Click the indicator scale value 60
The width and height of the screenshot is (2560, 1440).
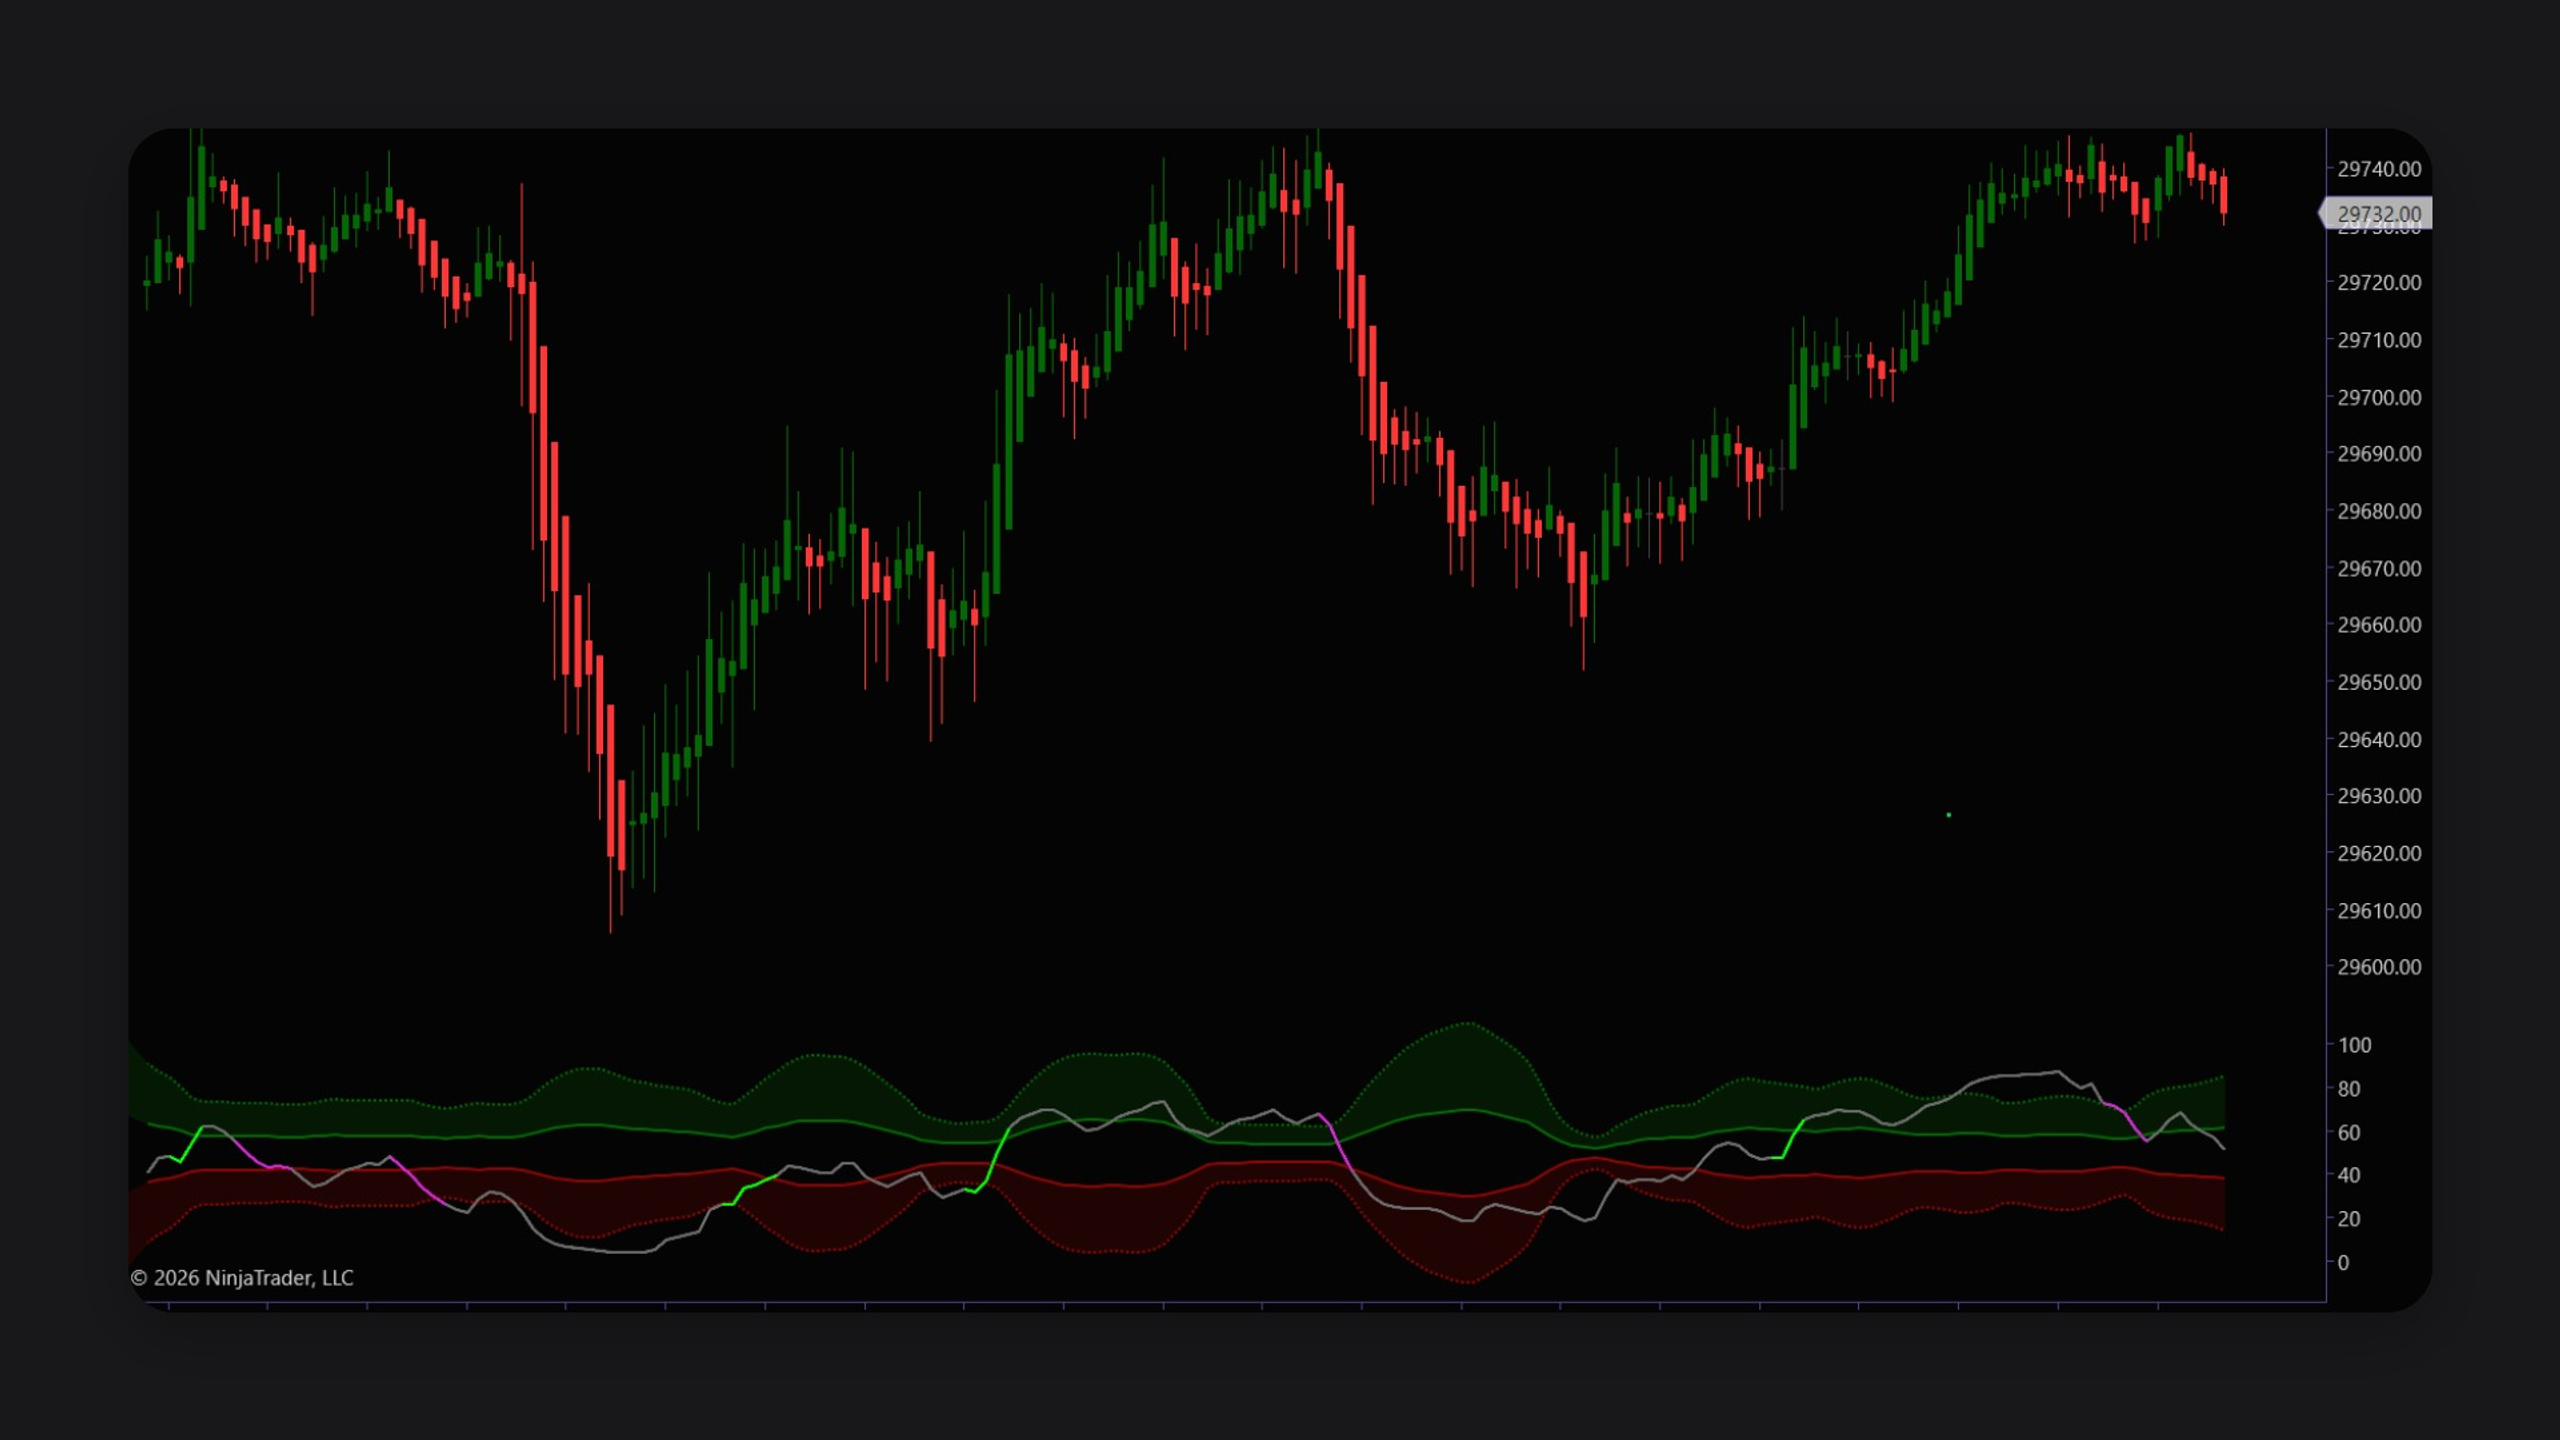[2349, 1133]
